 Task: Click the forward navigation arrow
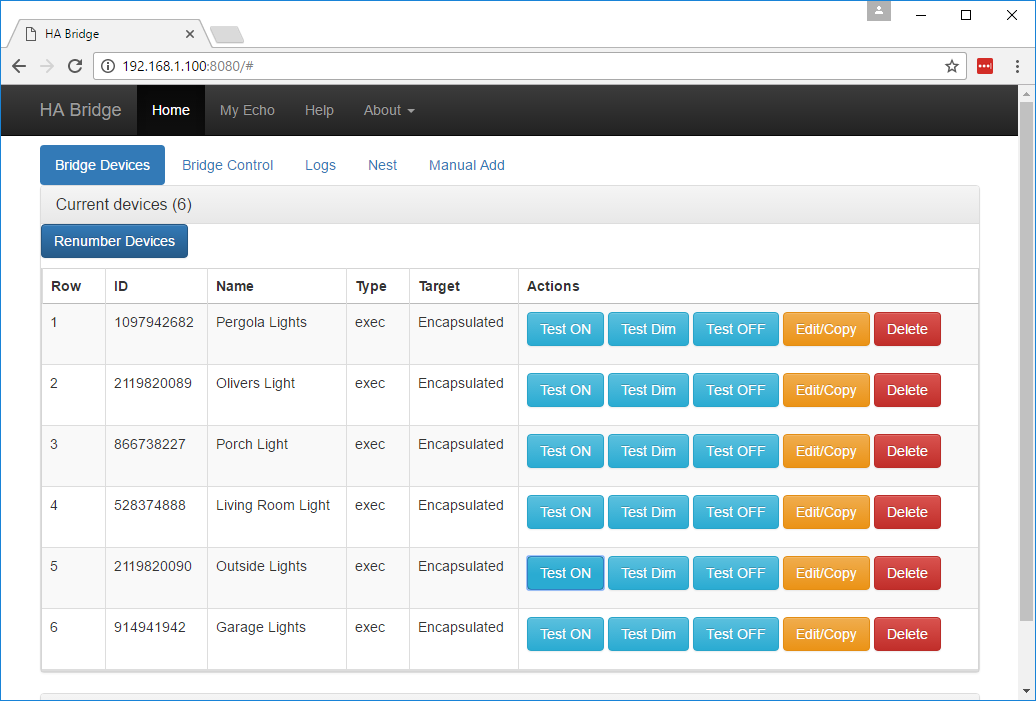pyautogui.click(x=47, y=66)
